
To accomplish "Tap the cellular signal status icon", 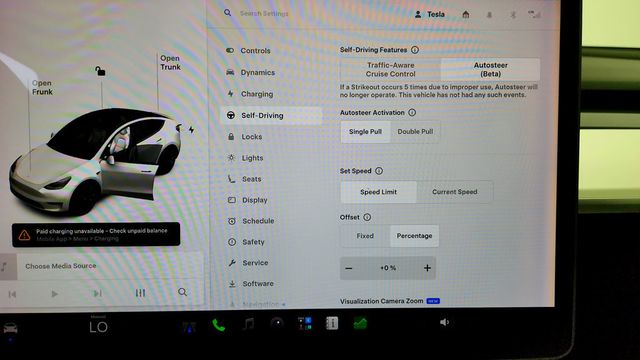I will tap(534, 15).
